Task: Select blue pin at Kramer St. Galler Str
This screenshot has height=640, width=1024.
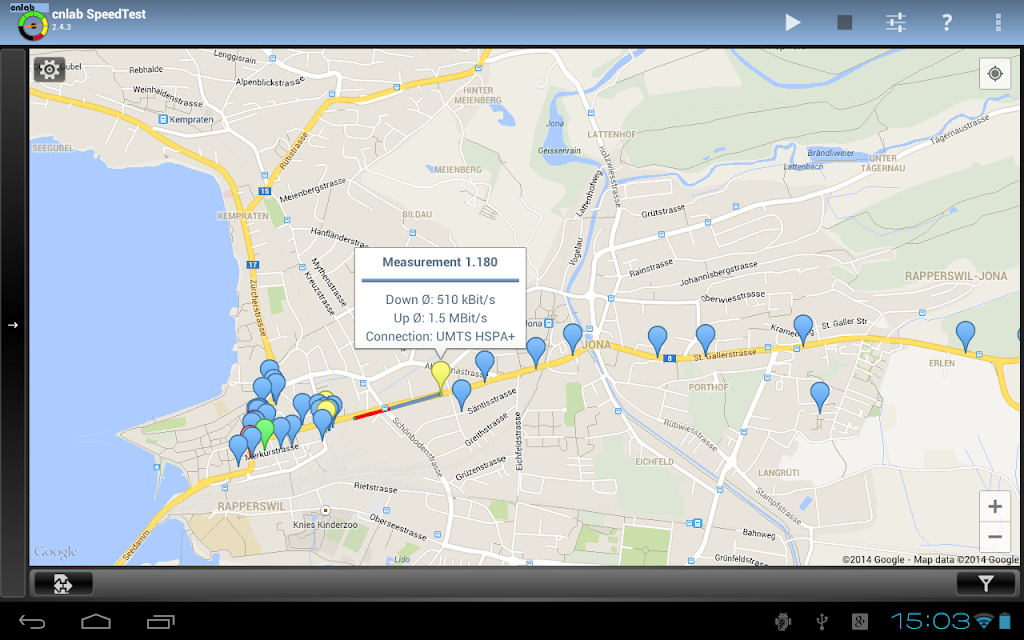Action: point(803,330)
